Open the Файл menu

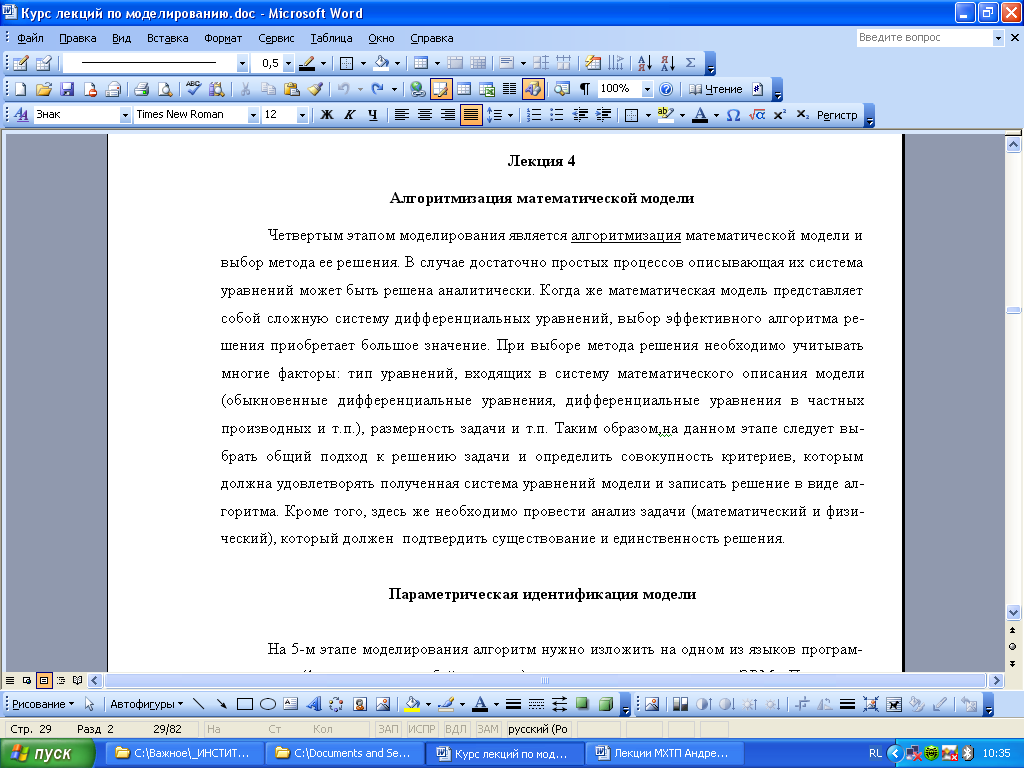(x=30, y=38)
